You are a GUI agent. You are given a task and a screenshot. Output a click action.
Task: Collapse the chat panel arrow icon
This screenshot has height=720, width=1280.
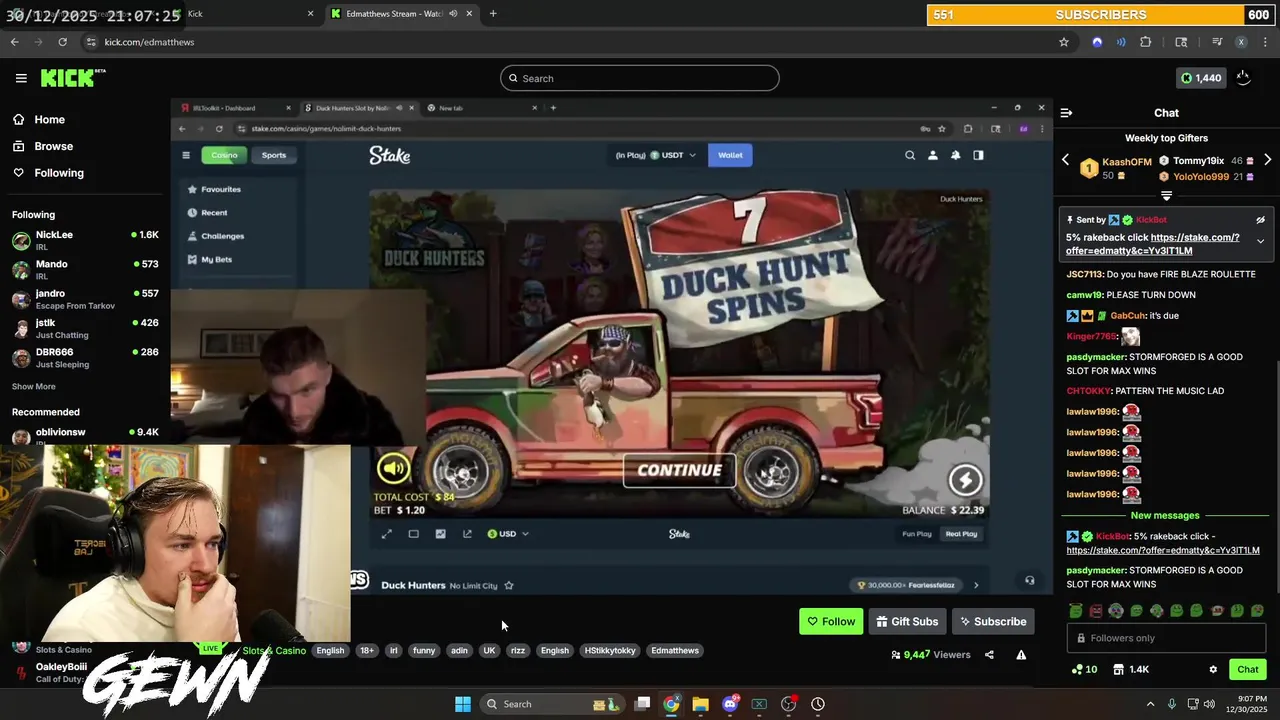coord(1066,113)
